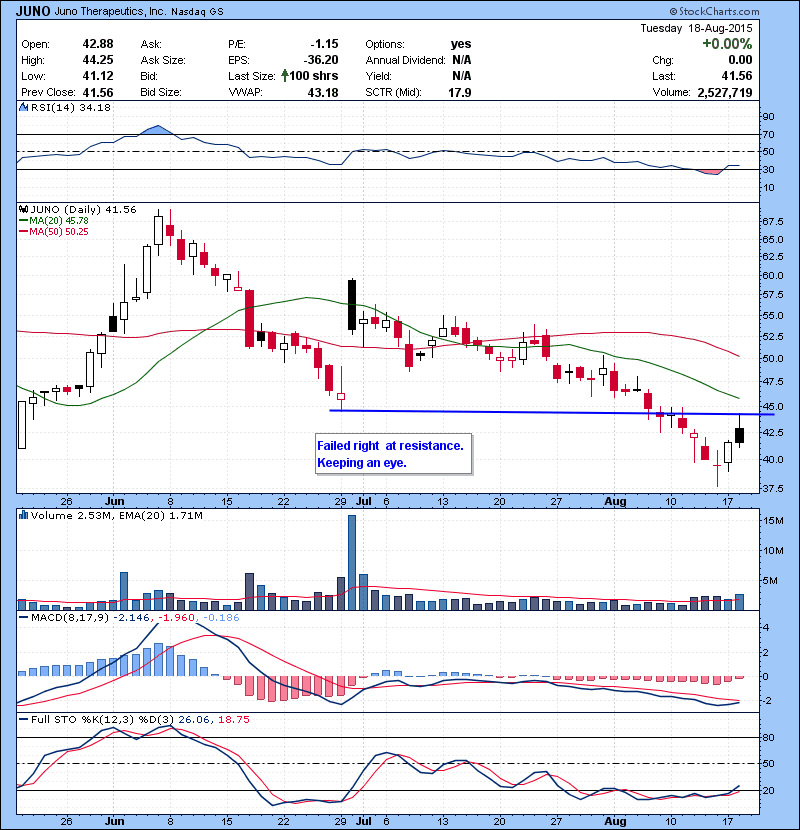Click the Chg value 0.00
The width and height of the screenshot is (800, 830).
pos(740,60)
